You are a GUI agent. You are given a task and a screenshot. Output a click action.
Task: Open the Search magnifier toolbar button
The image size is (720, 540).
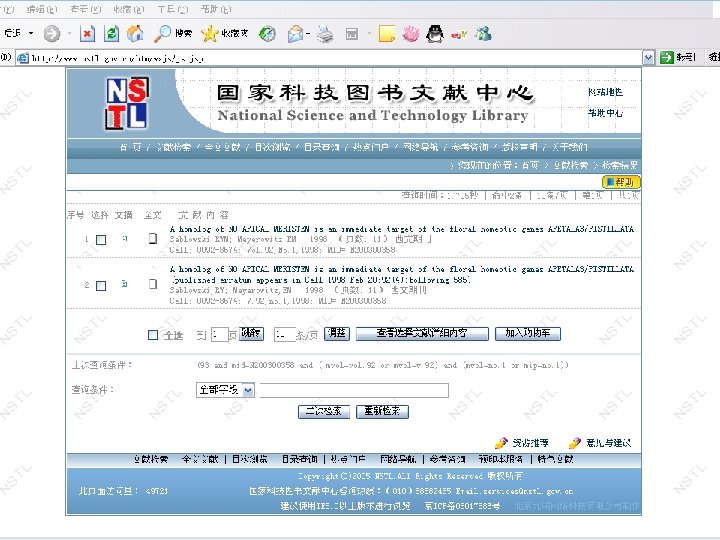tap(173, 34)
